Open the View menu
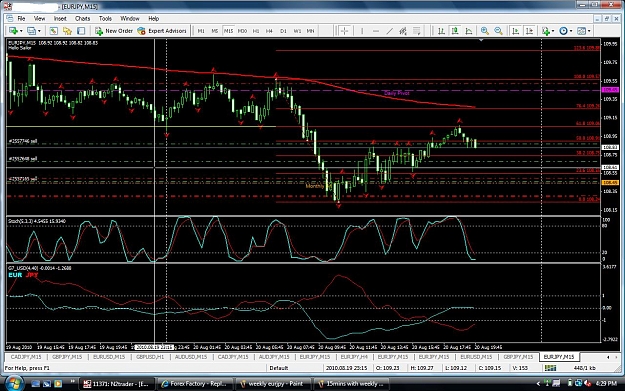625x391 pixels. (39, 18)
